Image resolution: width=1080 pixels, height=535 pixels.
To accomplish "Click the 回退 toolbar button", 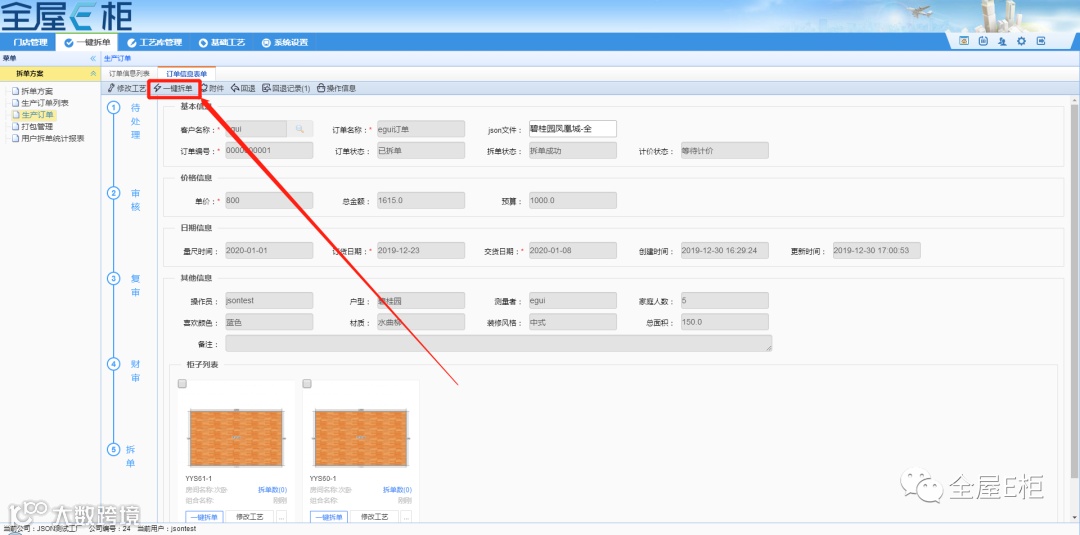I will (242, 88).
